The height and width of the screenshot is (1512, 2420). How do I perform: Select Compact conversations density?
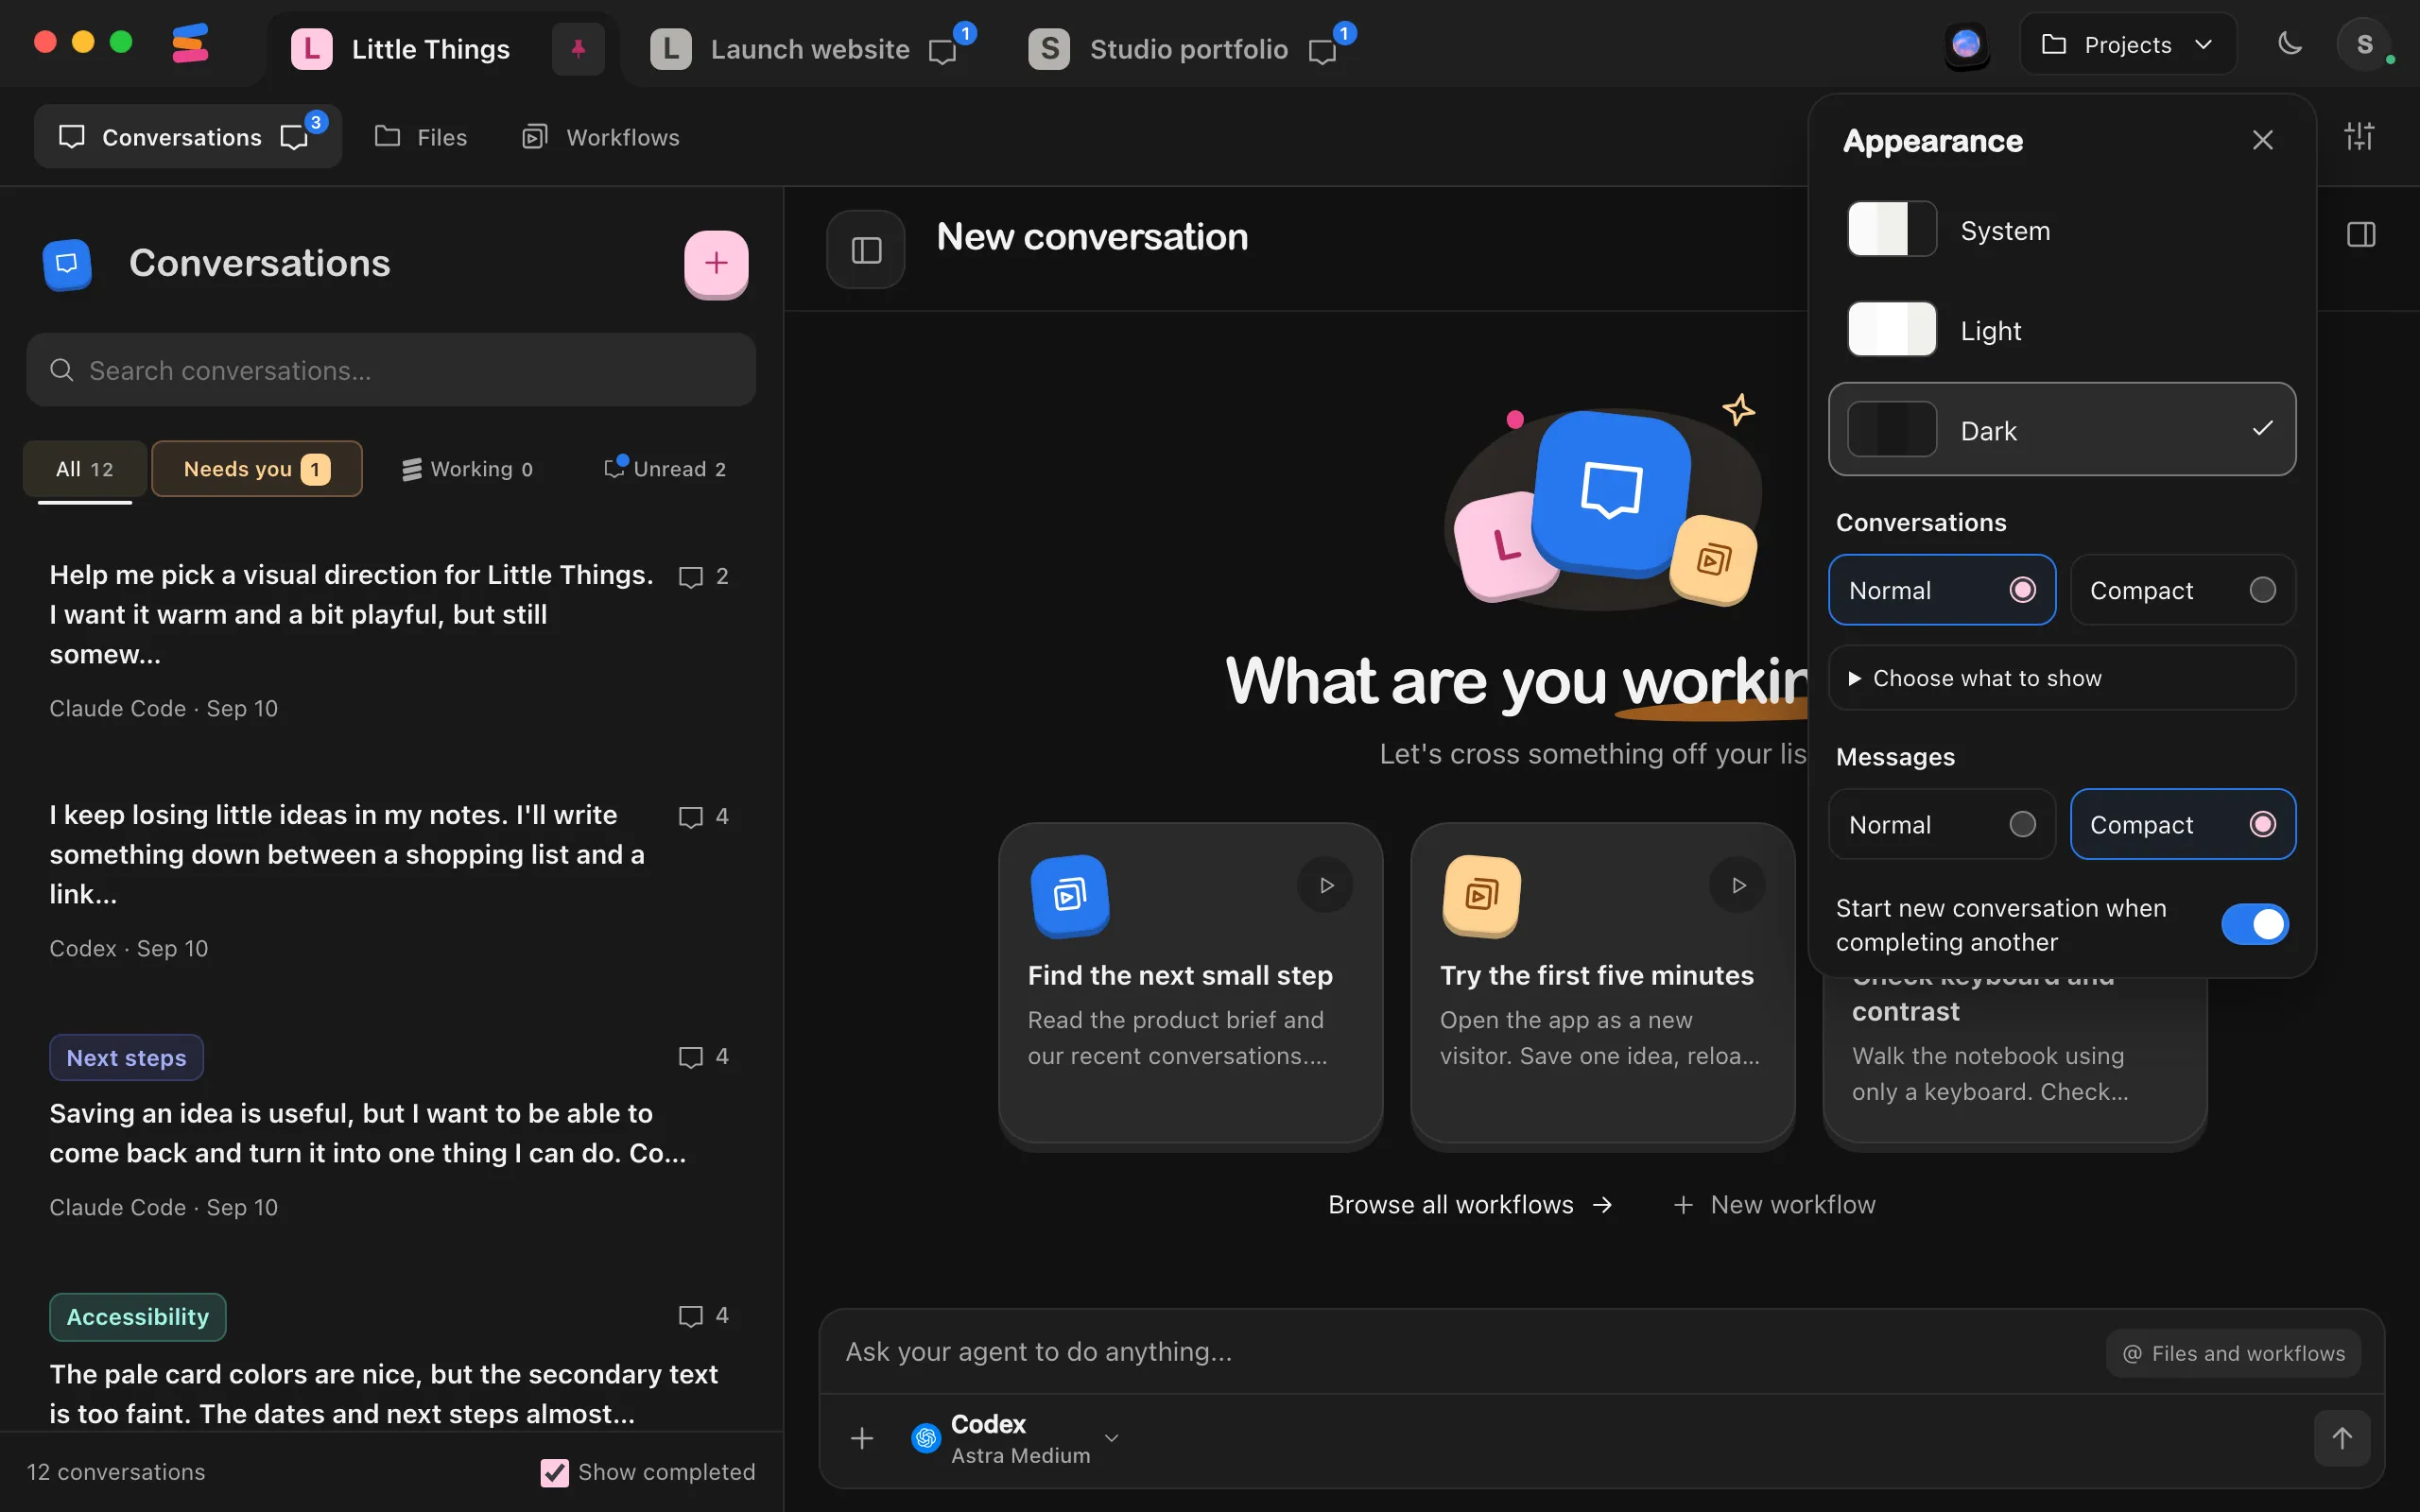pos(2183,590)
